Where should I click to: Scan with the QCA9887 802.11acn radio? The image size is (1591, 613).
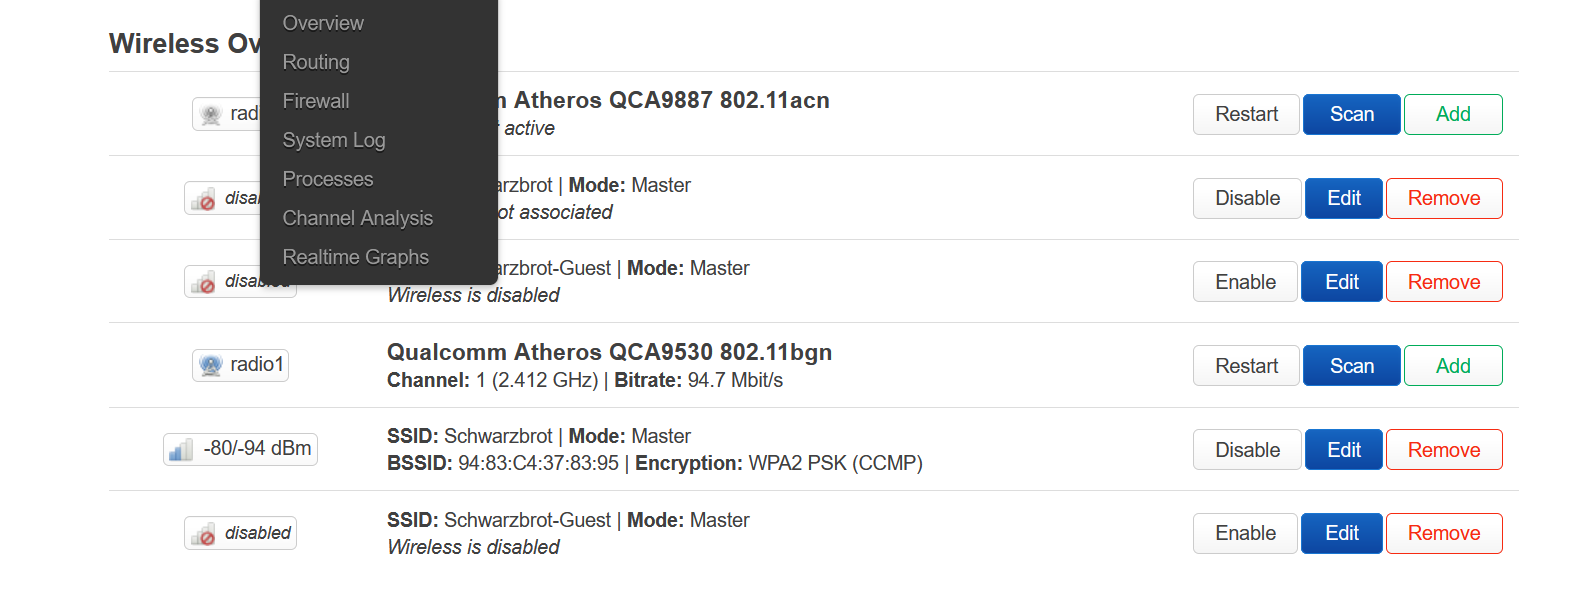tap(1351, 114)
